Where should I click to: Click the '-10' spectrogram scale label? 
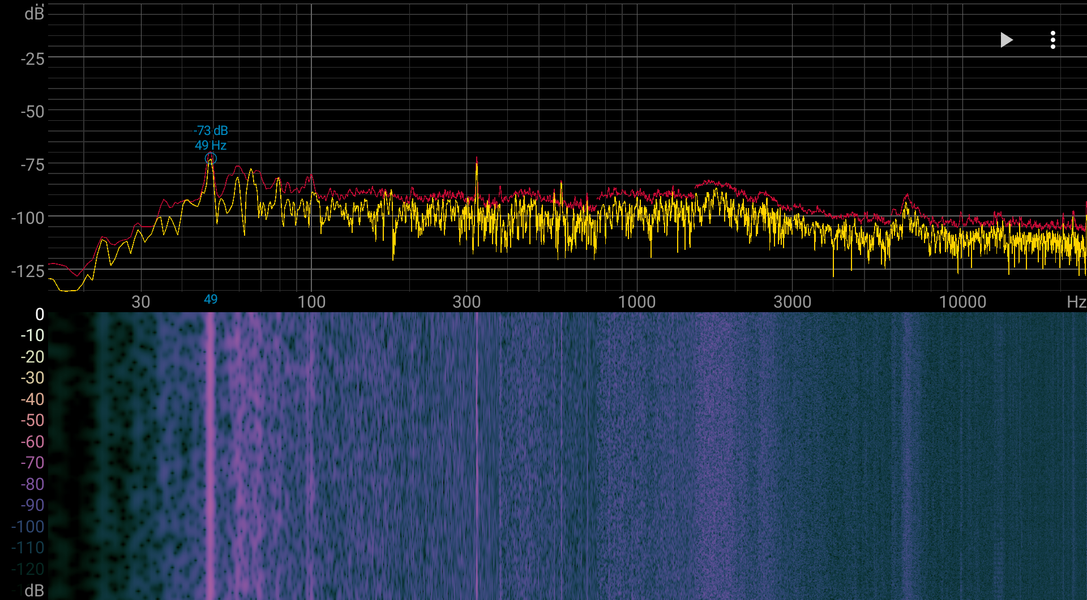32,335
